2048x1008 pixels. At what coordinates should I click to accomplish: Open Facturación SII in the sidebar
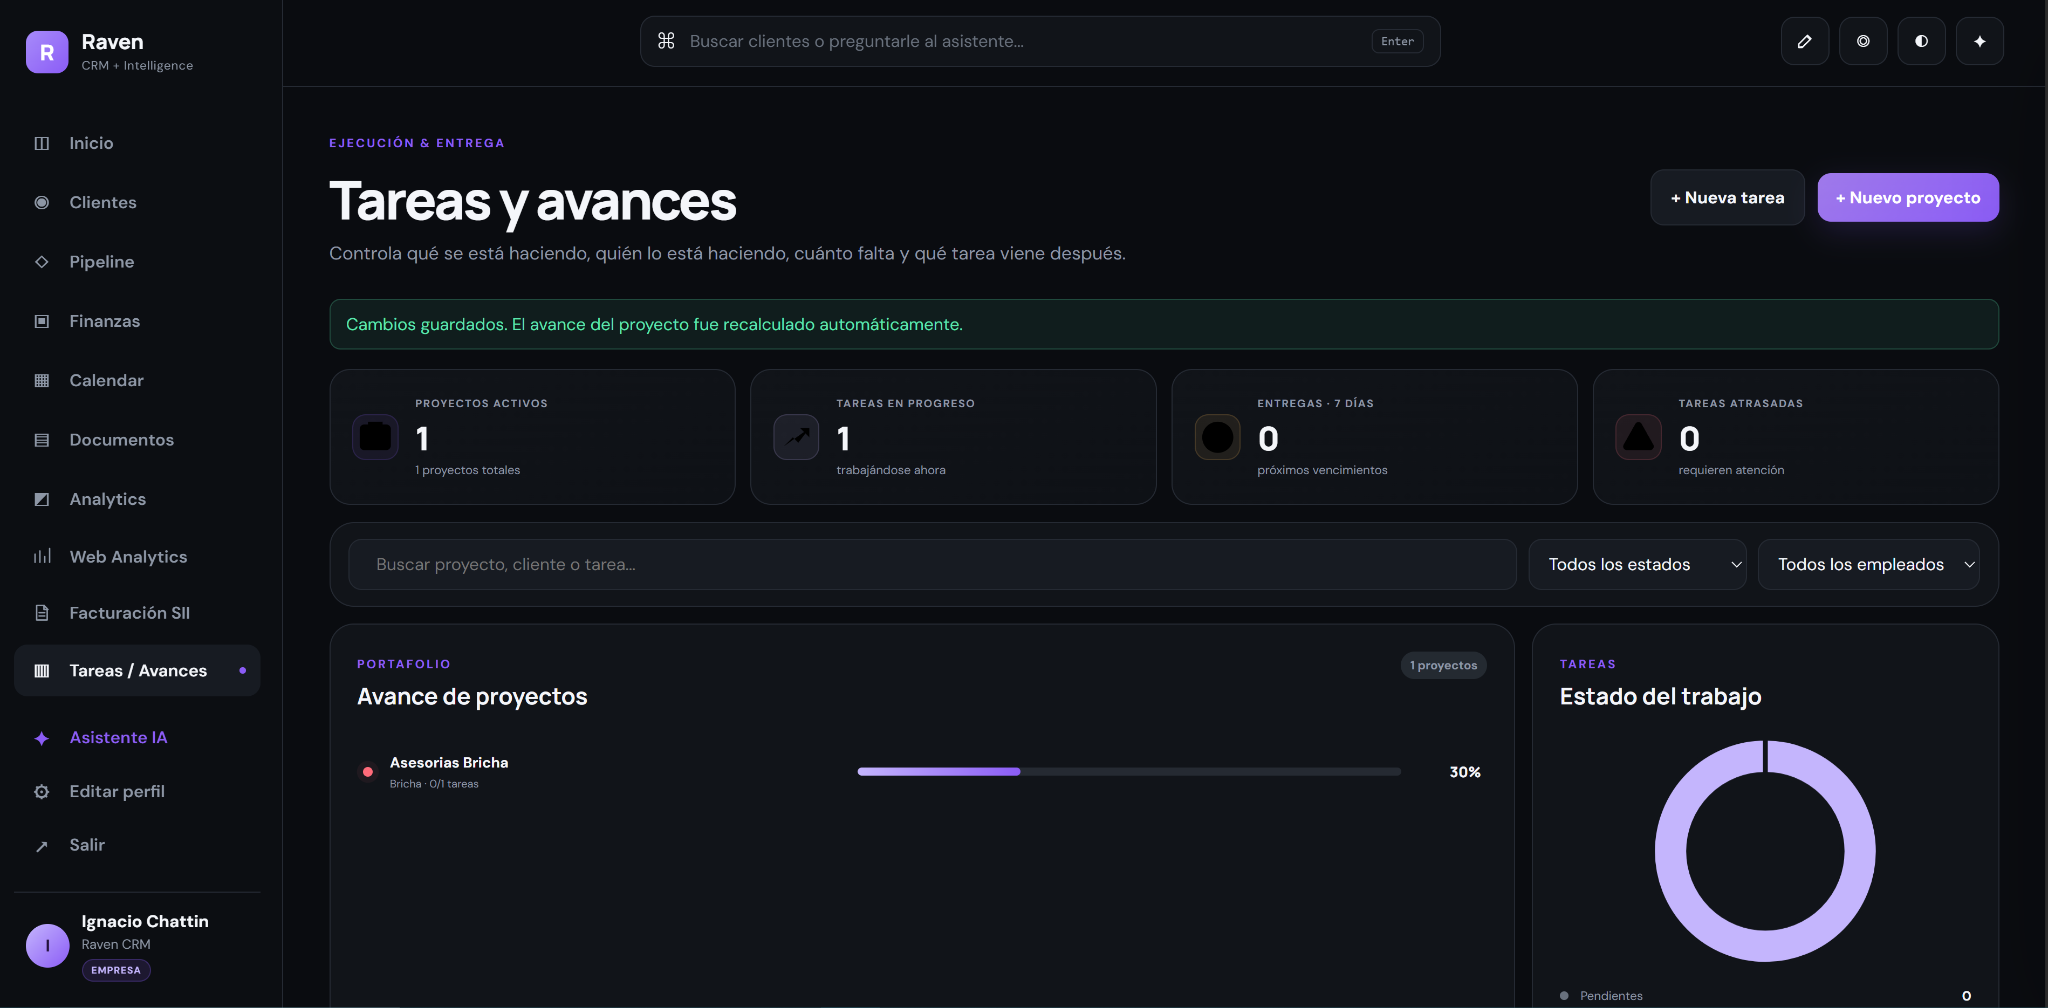pyautogui.click(x=137, y=613)
